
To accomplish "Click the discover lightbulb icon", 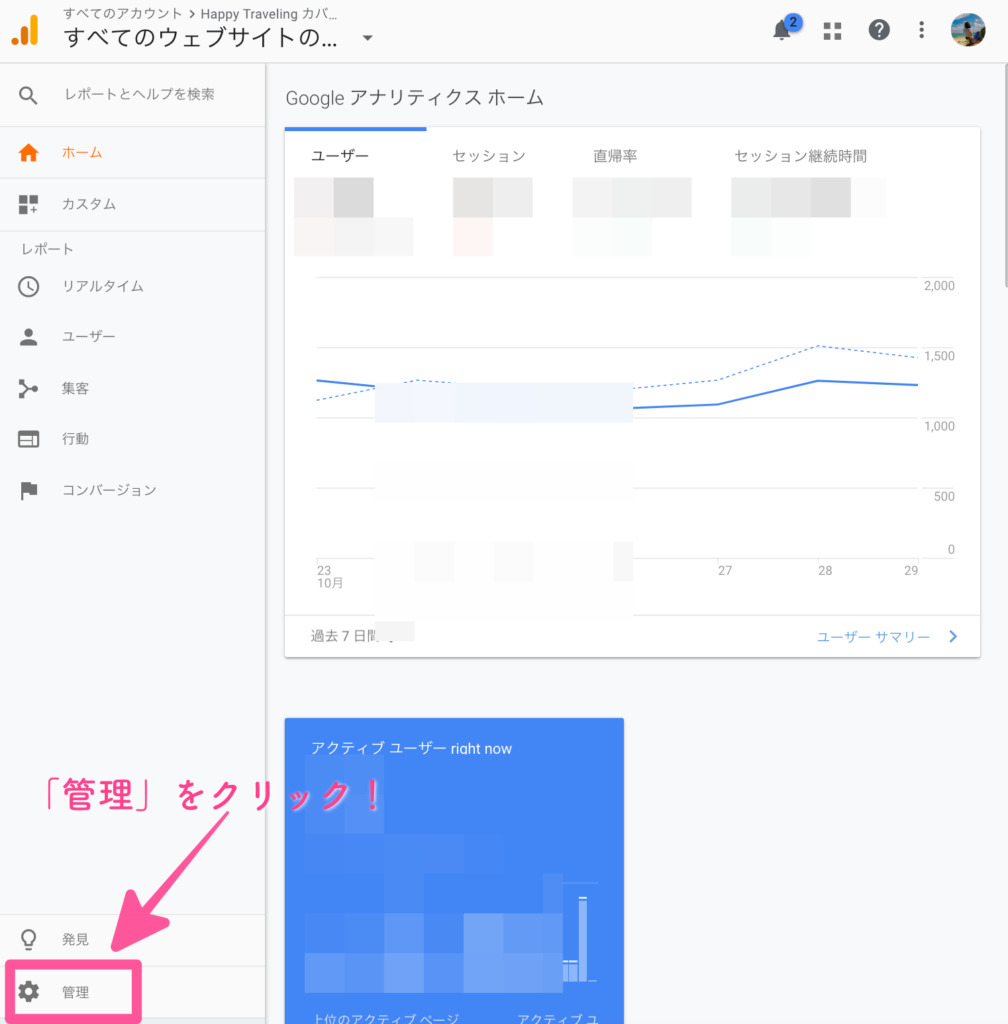I will (x=28, y=939).
